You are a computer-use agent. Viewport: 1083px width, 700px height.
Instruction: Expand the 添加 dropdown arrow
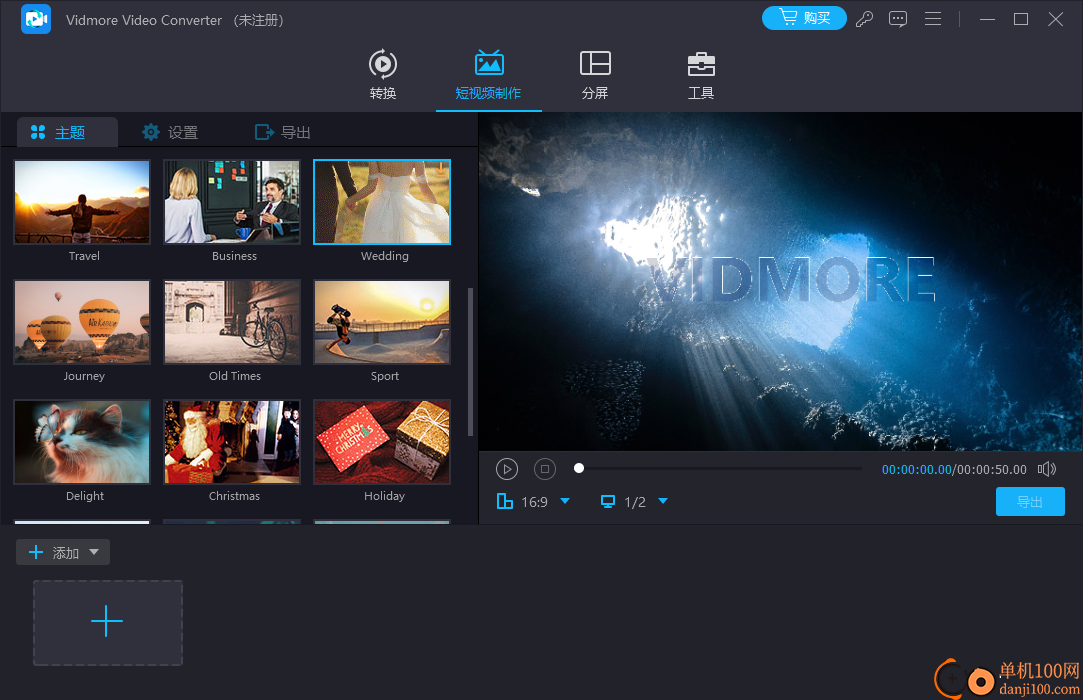click(x=95, y=552)
